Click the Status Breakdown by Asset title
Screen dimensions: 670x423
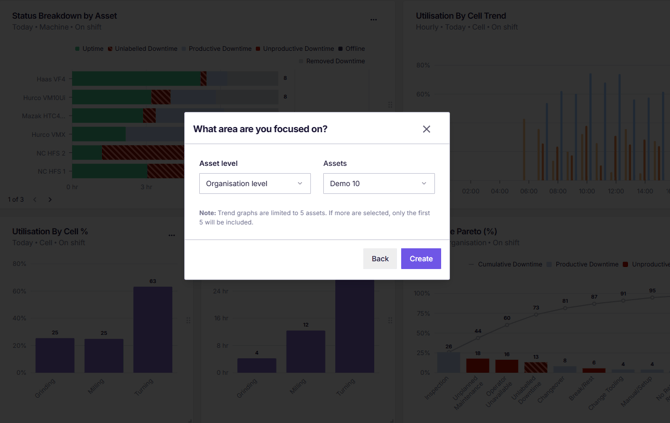65,16
